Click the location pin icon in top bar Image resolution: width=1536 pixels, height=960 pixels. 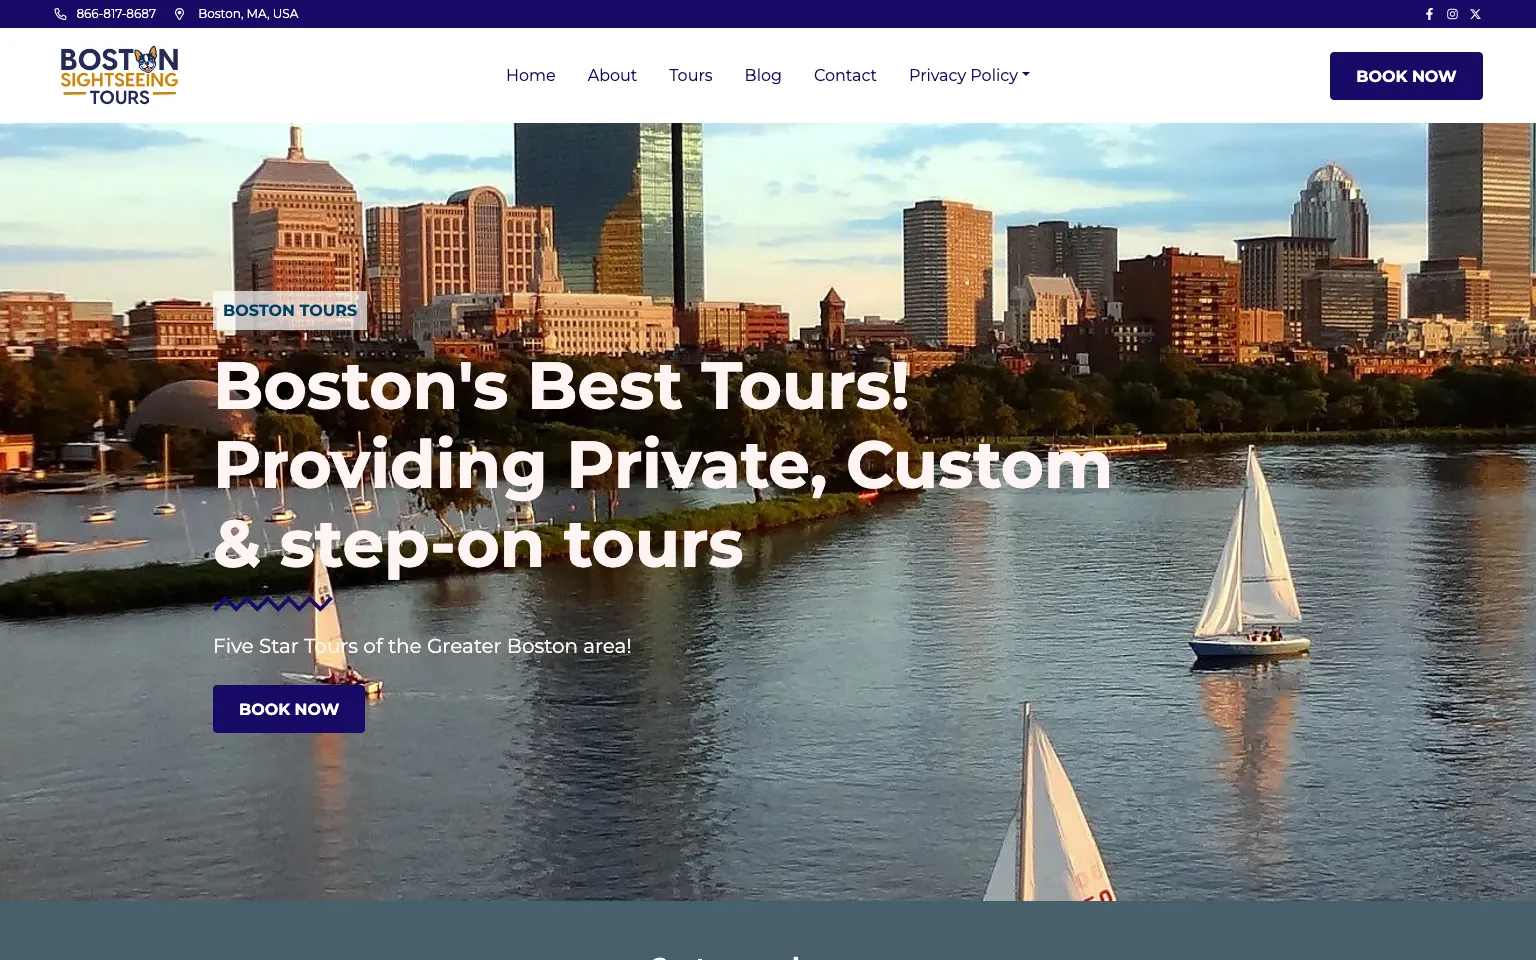(x=179, y=14)
